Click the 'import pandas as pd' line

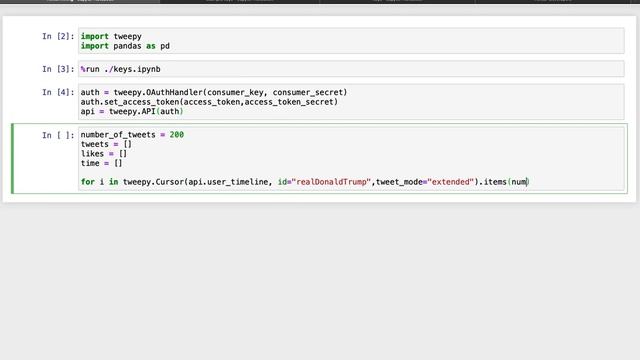pos(125,46)
